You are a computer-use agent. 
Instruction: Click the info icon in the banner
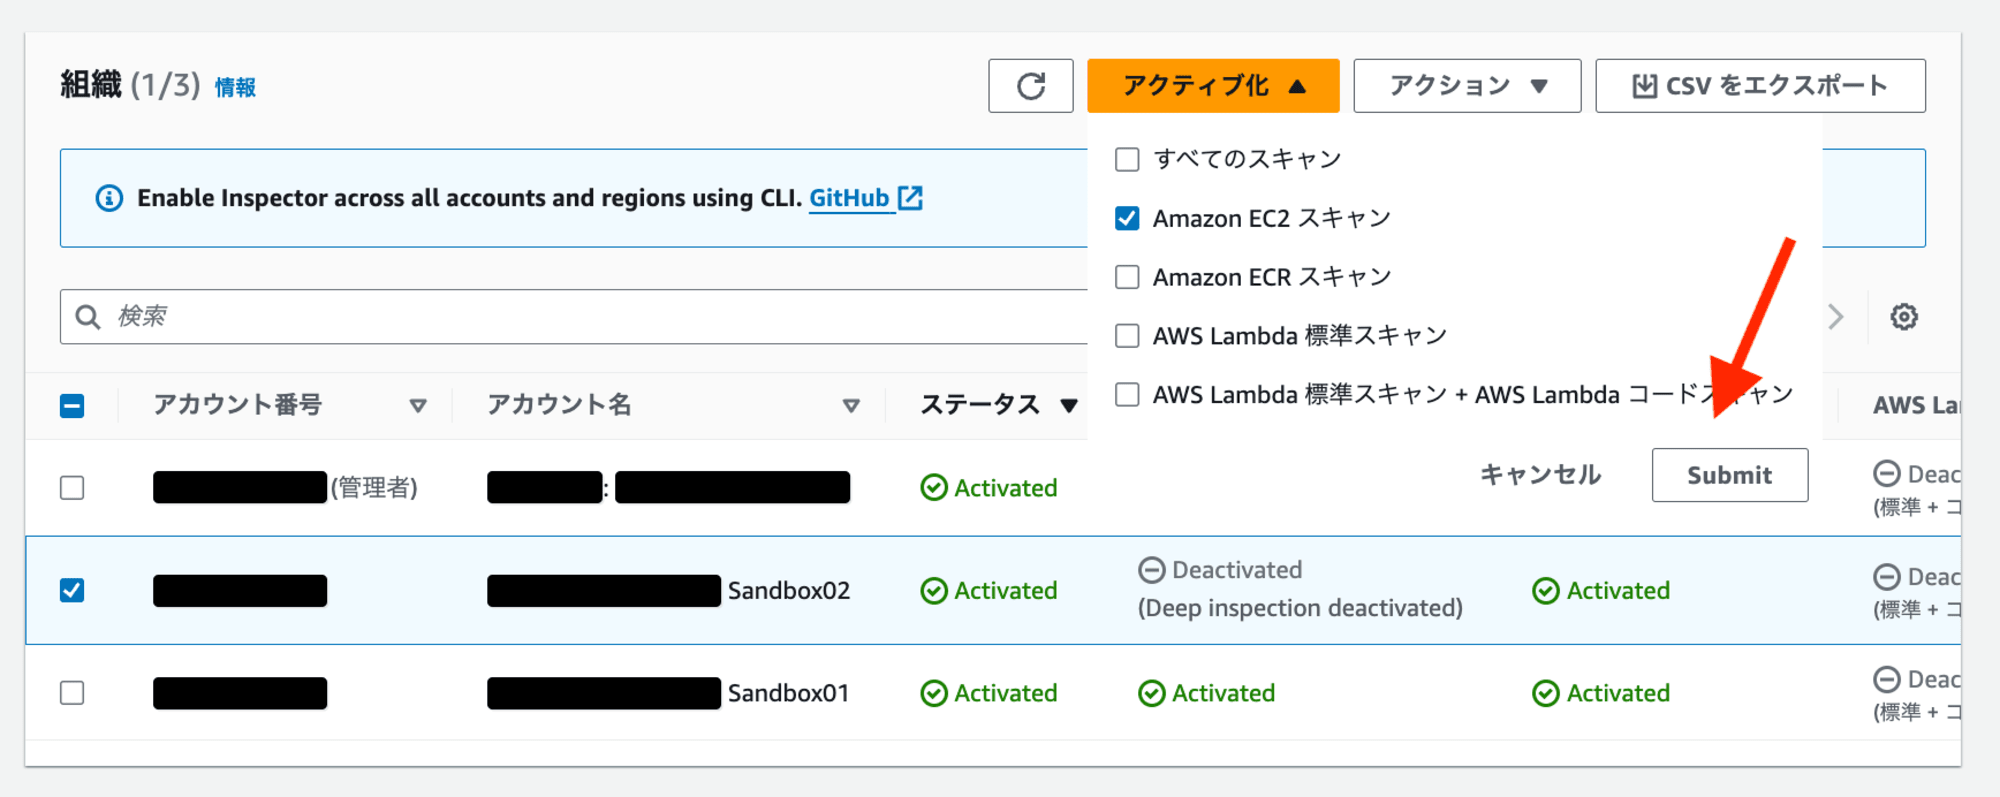pos(109,198)
